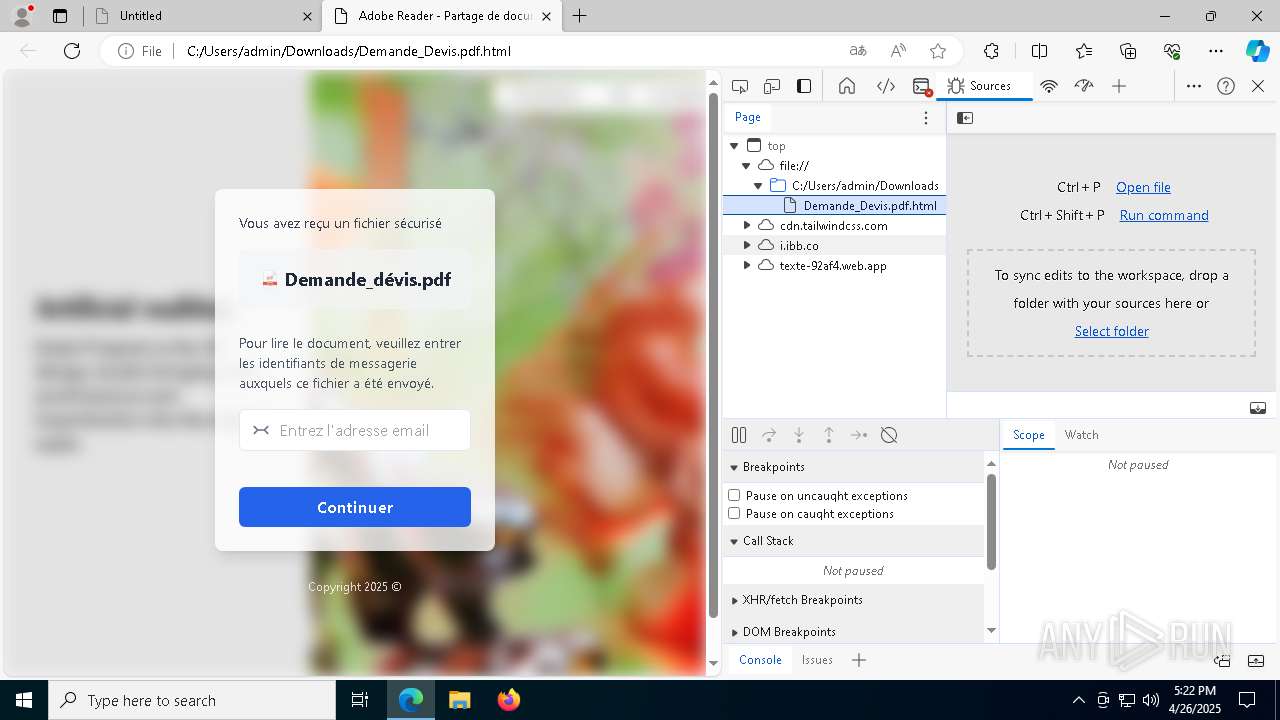This screenshot has height=720, width=1280.
Task: Open Split screen icon in Edge
Action: [1039, 51]
